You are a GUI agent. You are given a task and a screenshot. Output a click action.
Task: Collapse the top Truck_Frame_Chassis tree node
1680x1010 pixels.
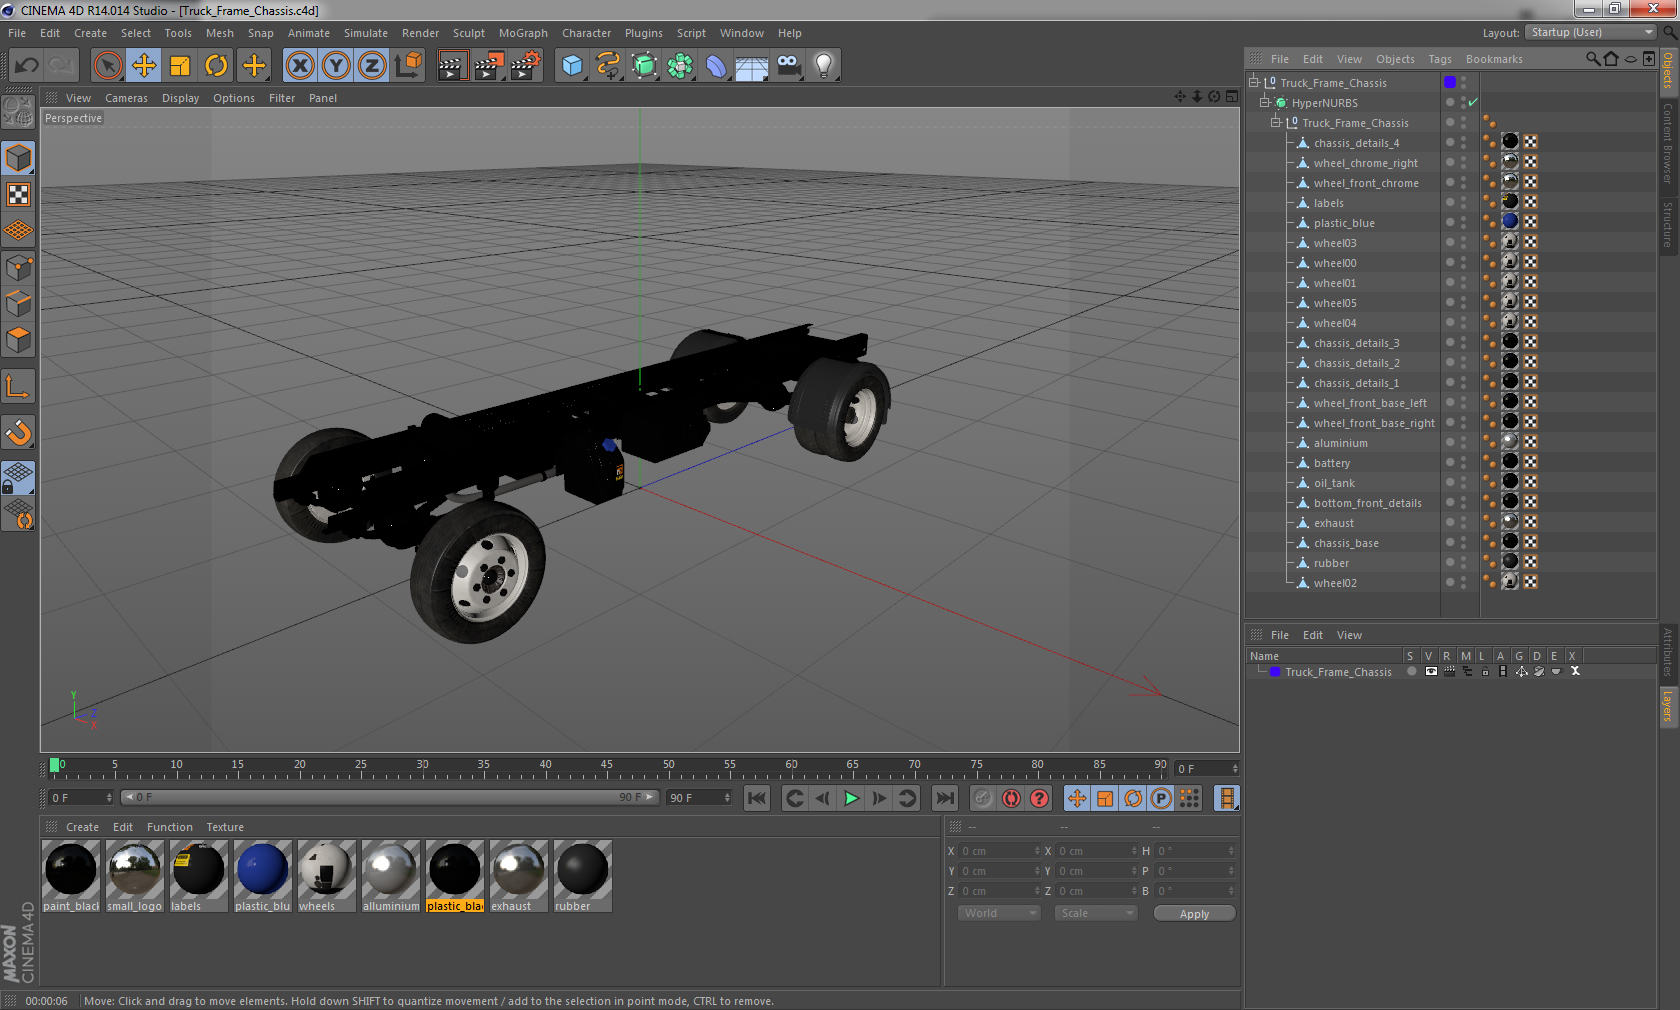(1254, 83)
